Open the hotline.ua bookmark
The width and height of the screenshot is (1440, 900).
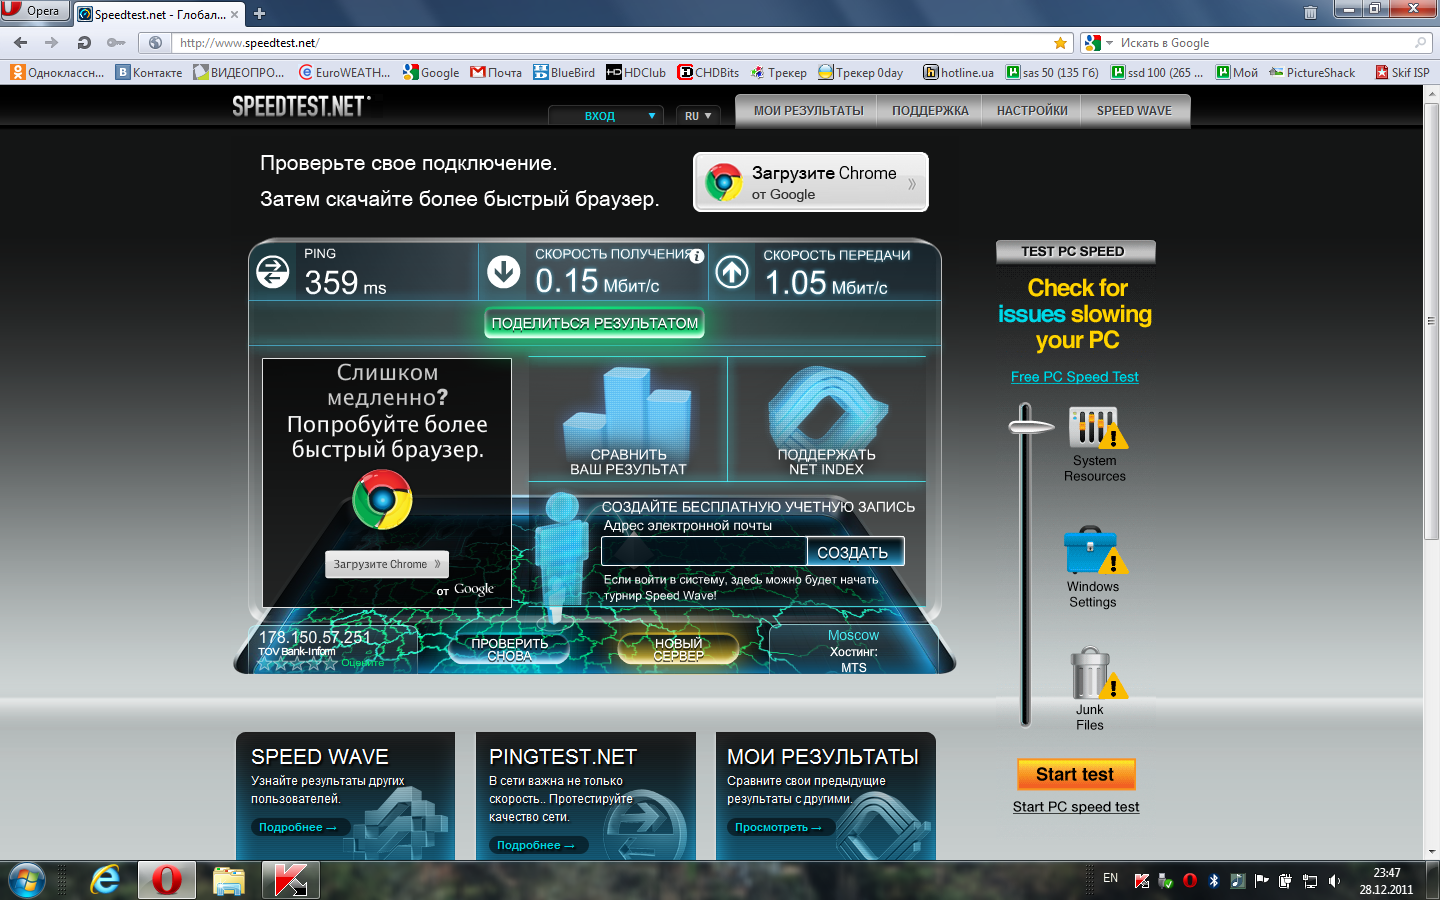pos(958,72)
